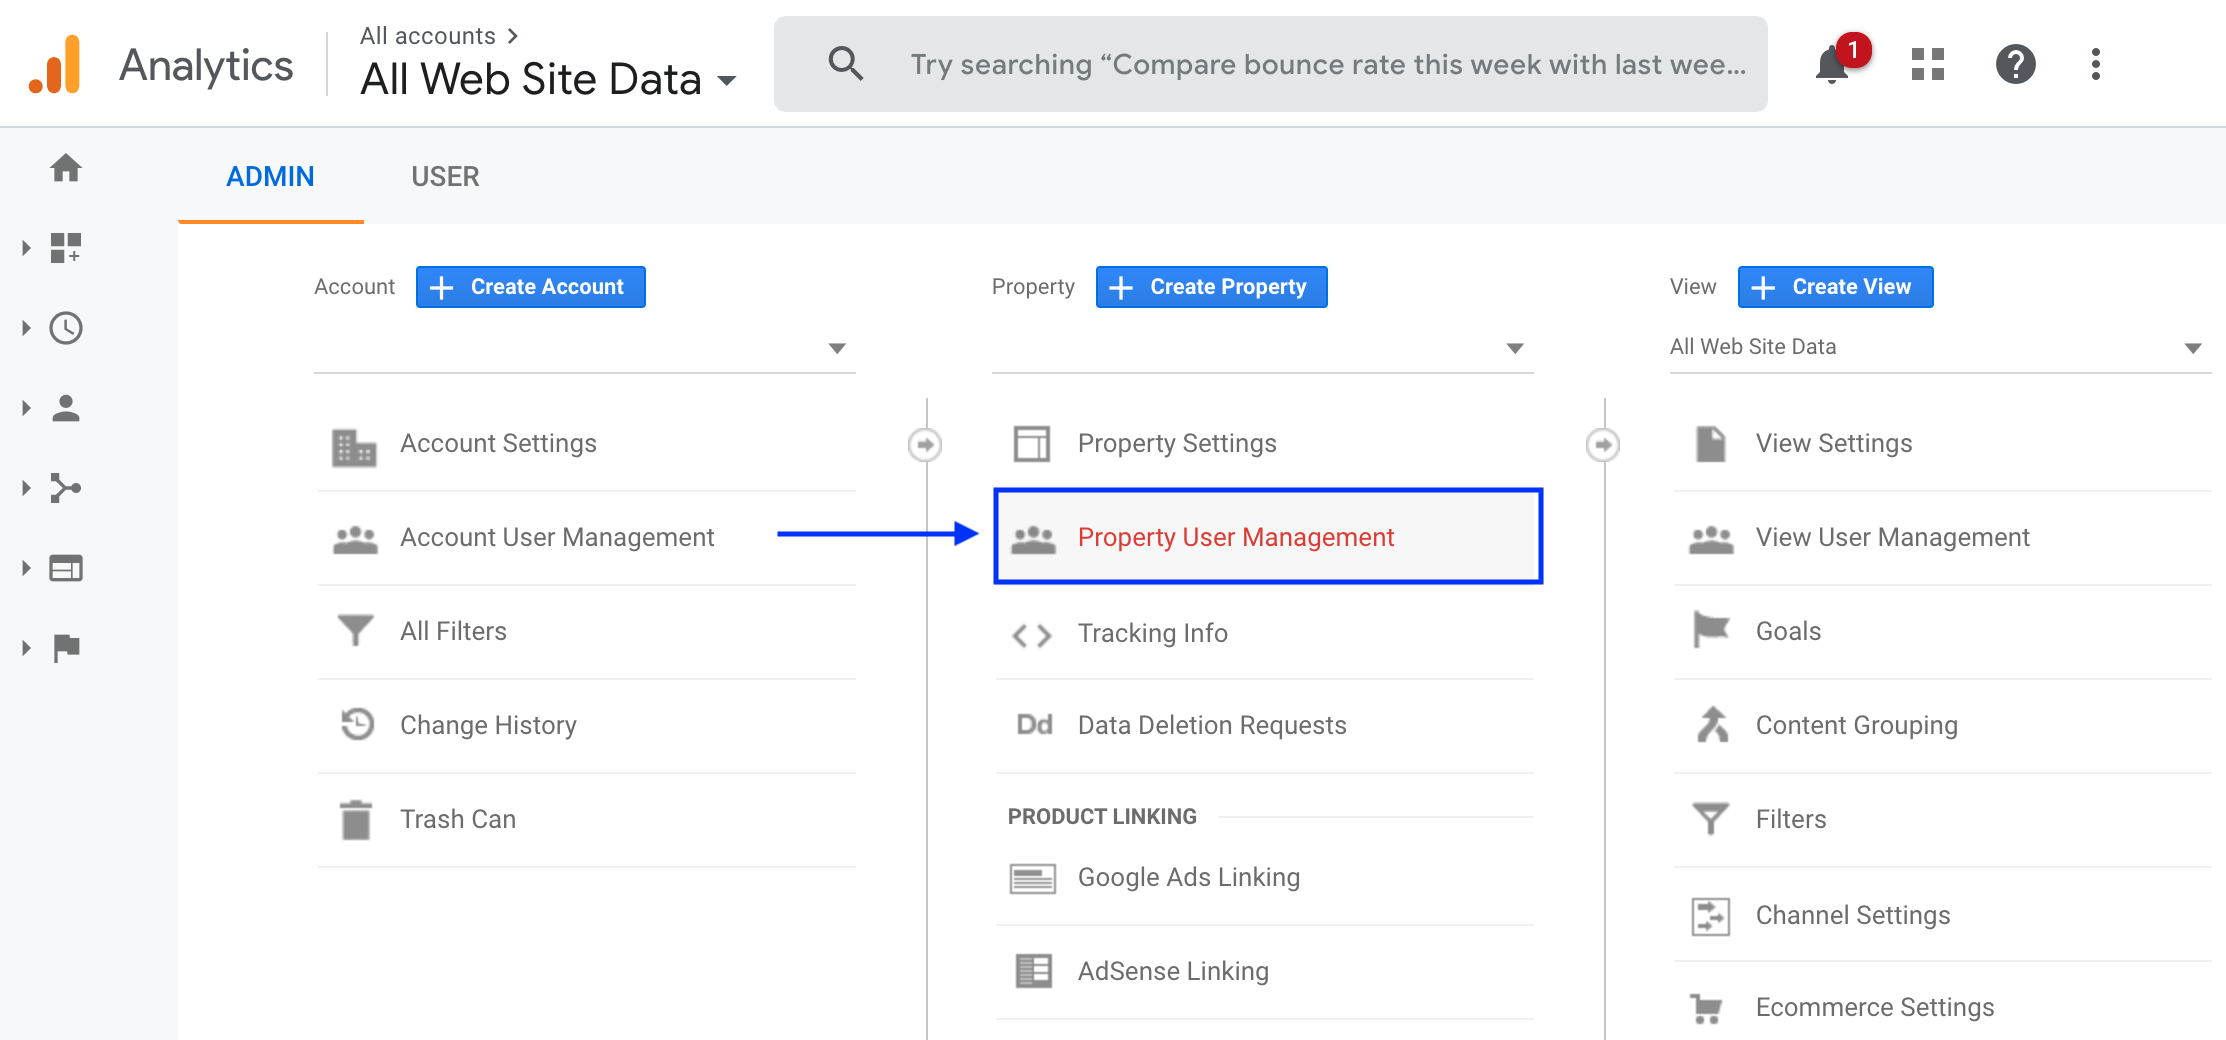This screenshot has height=1040, width=2226.
Task: Open the three-dot more options menu
Action: (x=2095, y=65)
